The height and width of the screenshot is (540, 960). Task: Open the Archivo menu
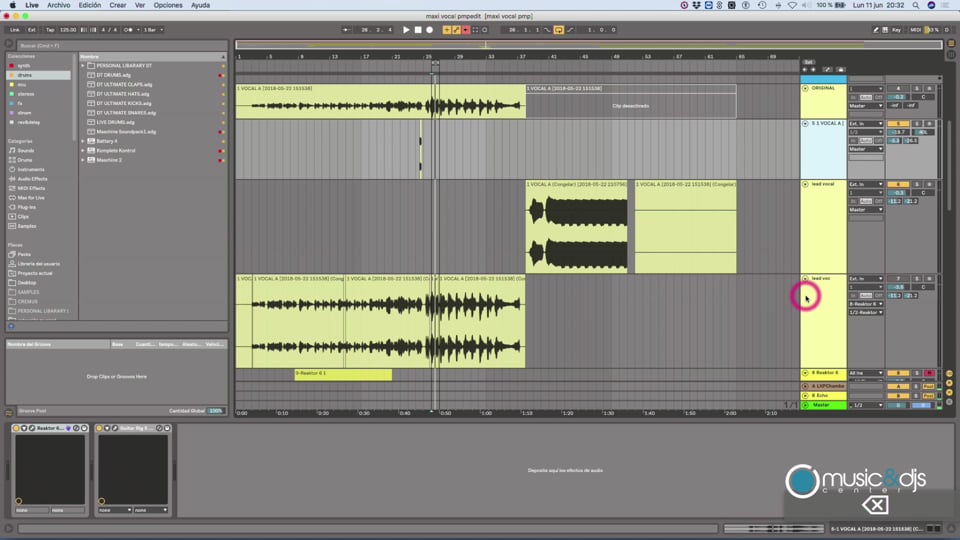tap(59, 5)
